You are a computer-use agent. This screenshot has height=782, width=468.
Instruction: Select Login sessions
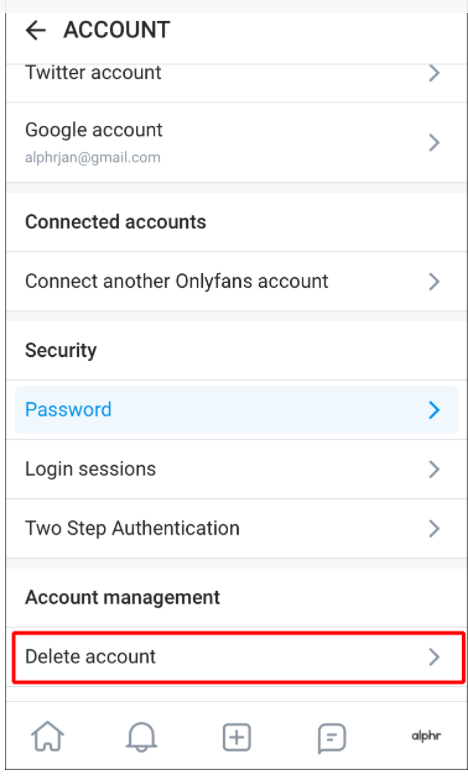coord(236,469)
